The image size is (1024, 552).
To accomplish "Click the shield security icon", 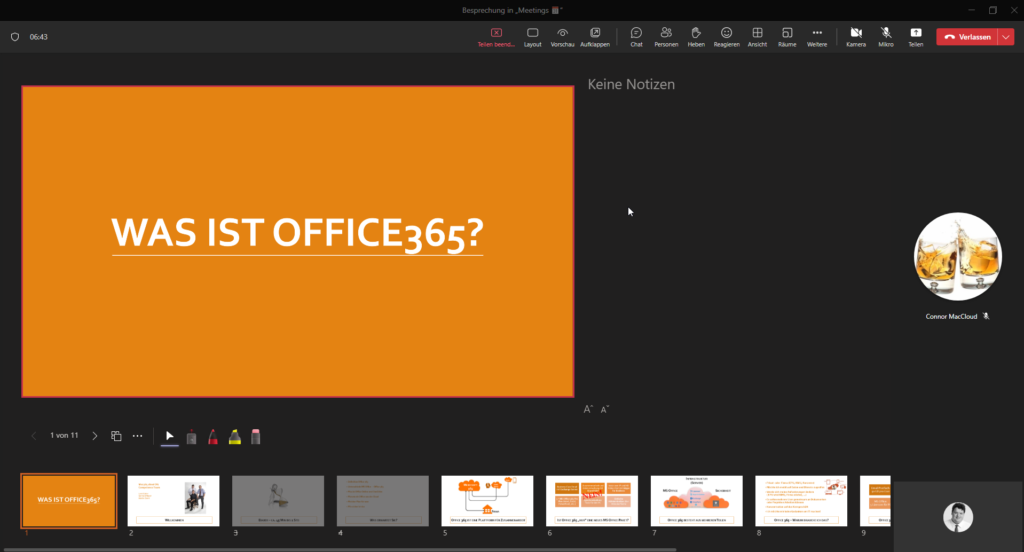I will point(15,37).
